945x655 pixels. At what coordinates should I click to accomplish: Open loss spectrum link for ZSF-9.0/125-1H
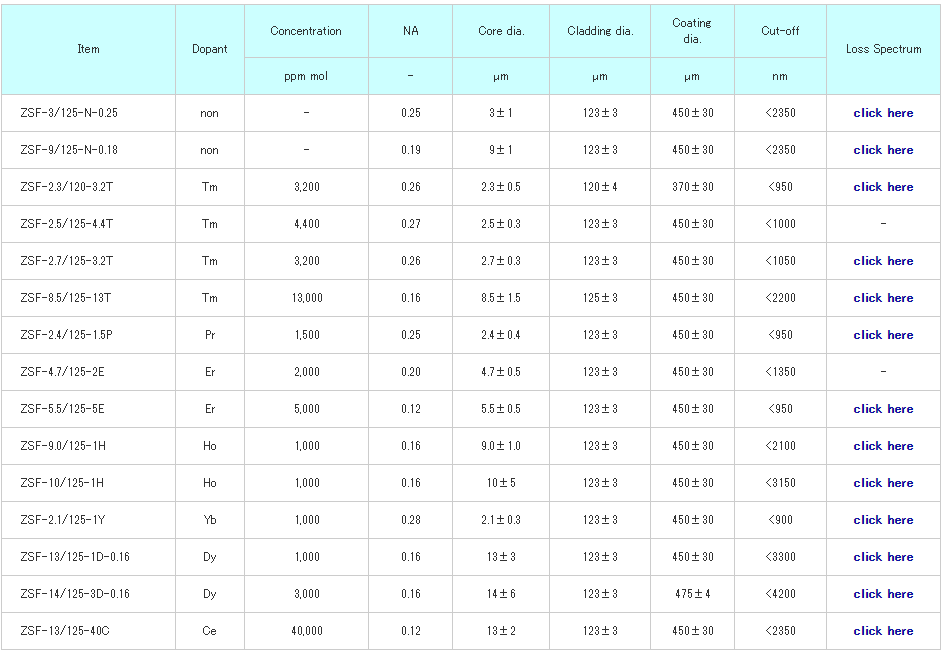(x=883, y=446)
